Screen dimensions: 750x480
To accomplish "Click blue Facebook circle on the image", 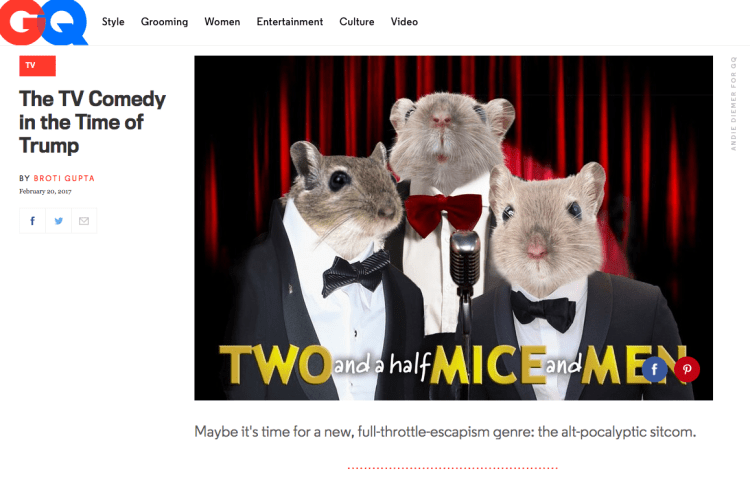I will click(x=654, y=369).
